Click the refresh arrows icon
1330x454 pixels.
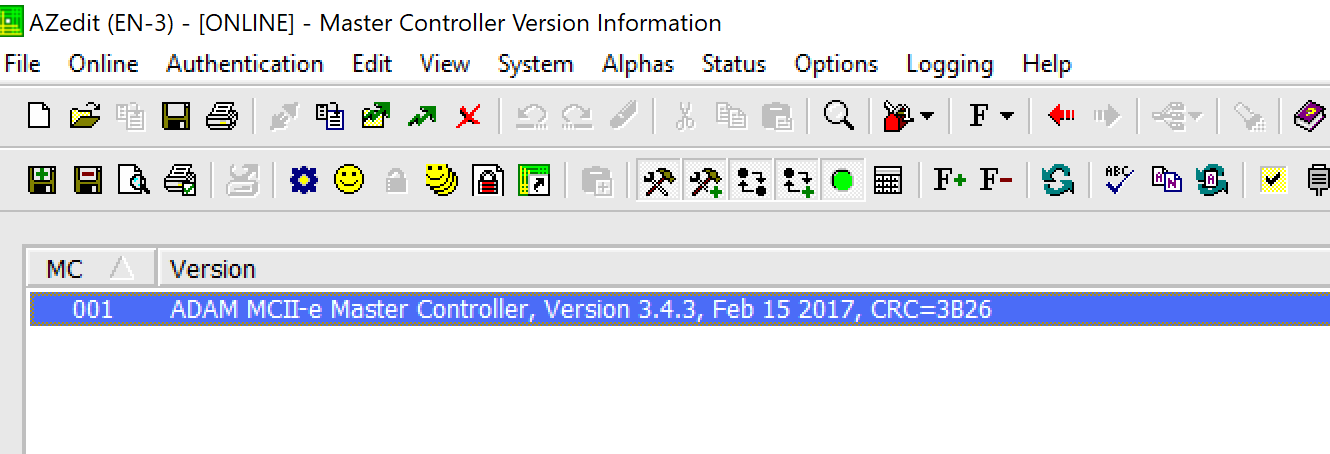[1057, 181]
